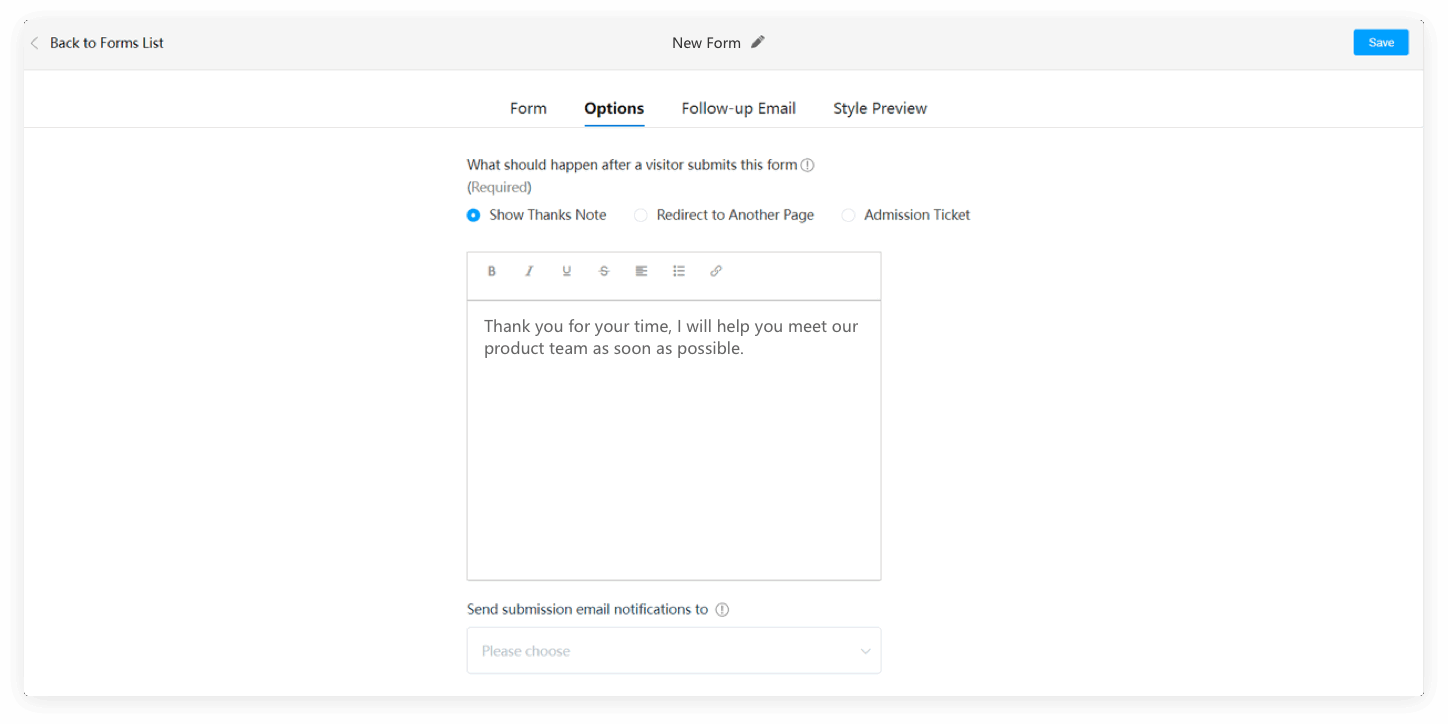Open the Follow-up Email tab

click(x=738, y=108)
